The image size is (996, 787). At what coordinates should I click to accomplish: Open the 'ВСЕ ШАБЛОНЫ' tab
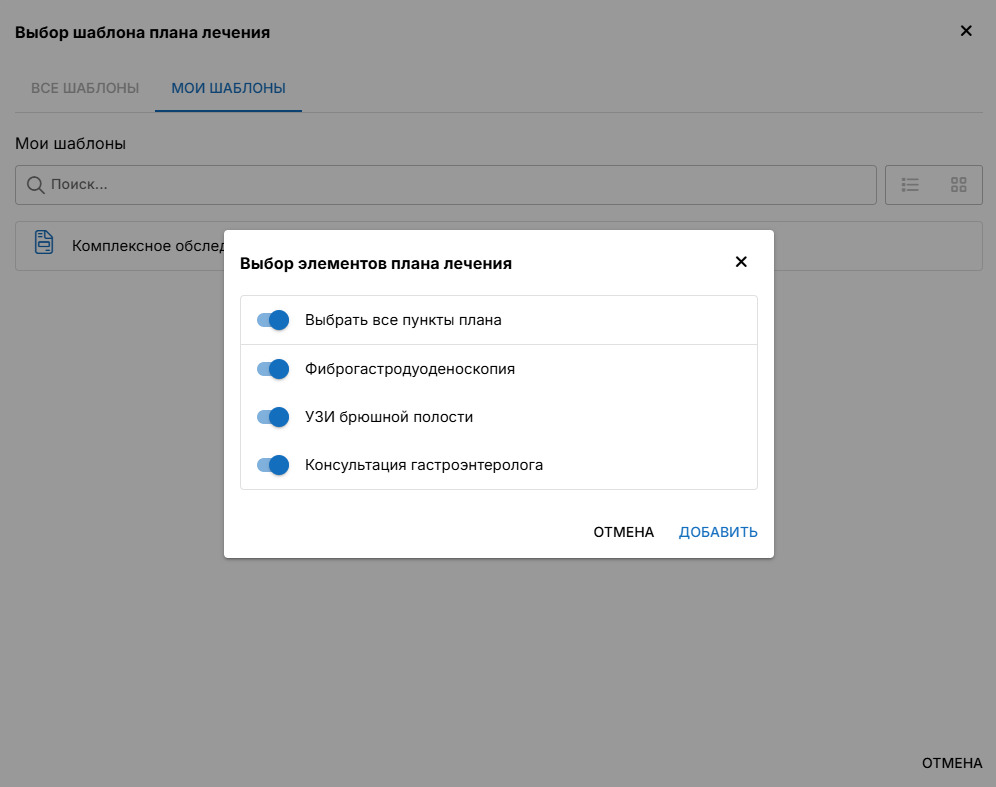(85, 88)
